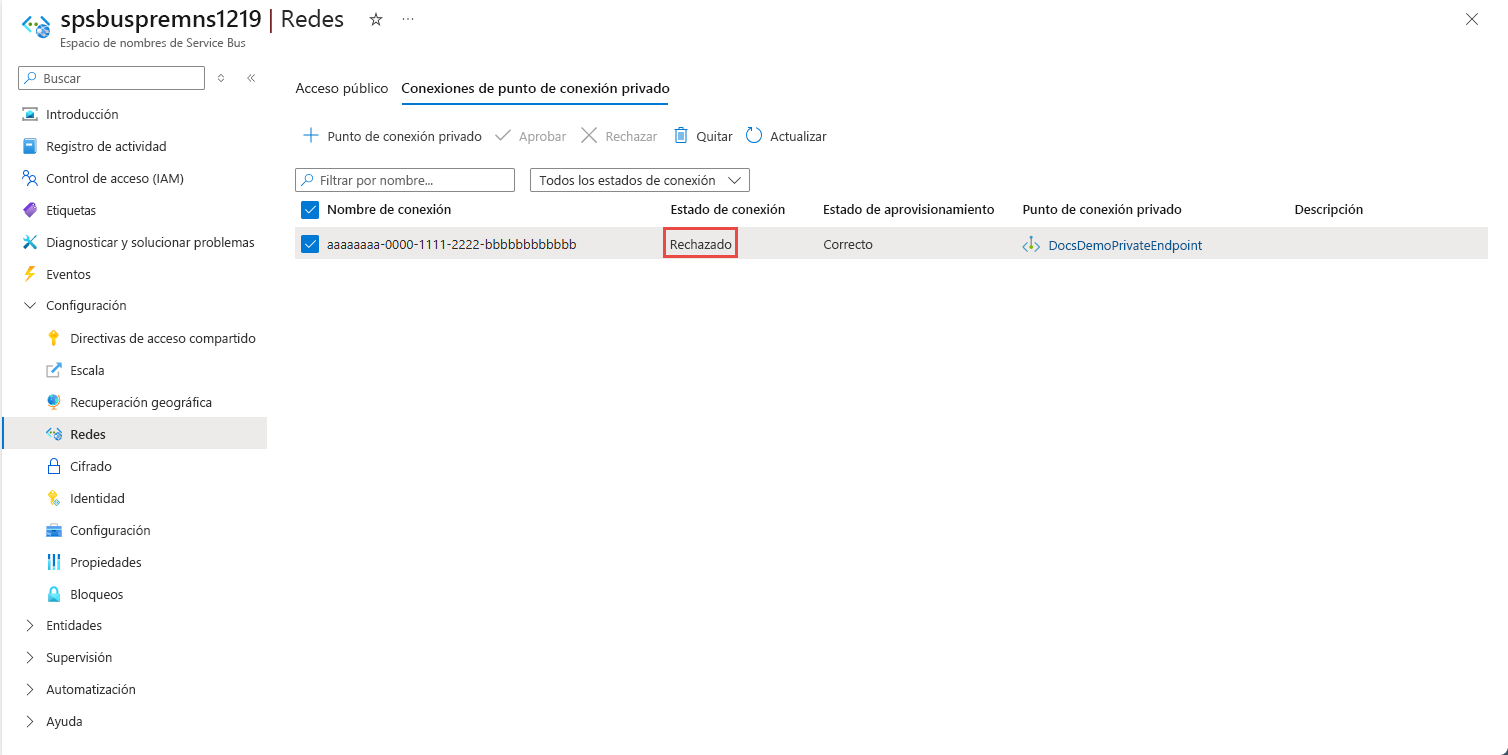Click the Filtrar por nombre input field

click(405, 180)
